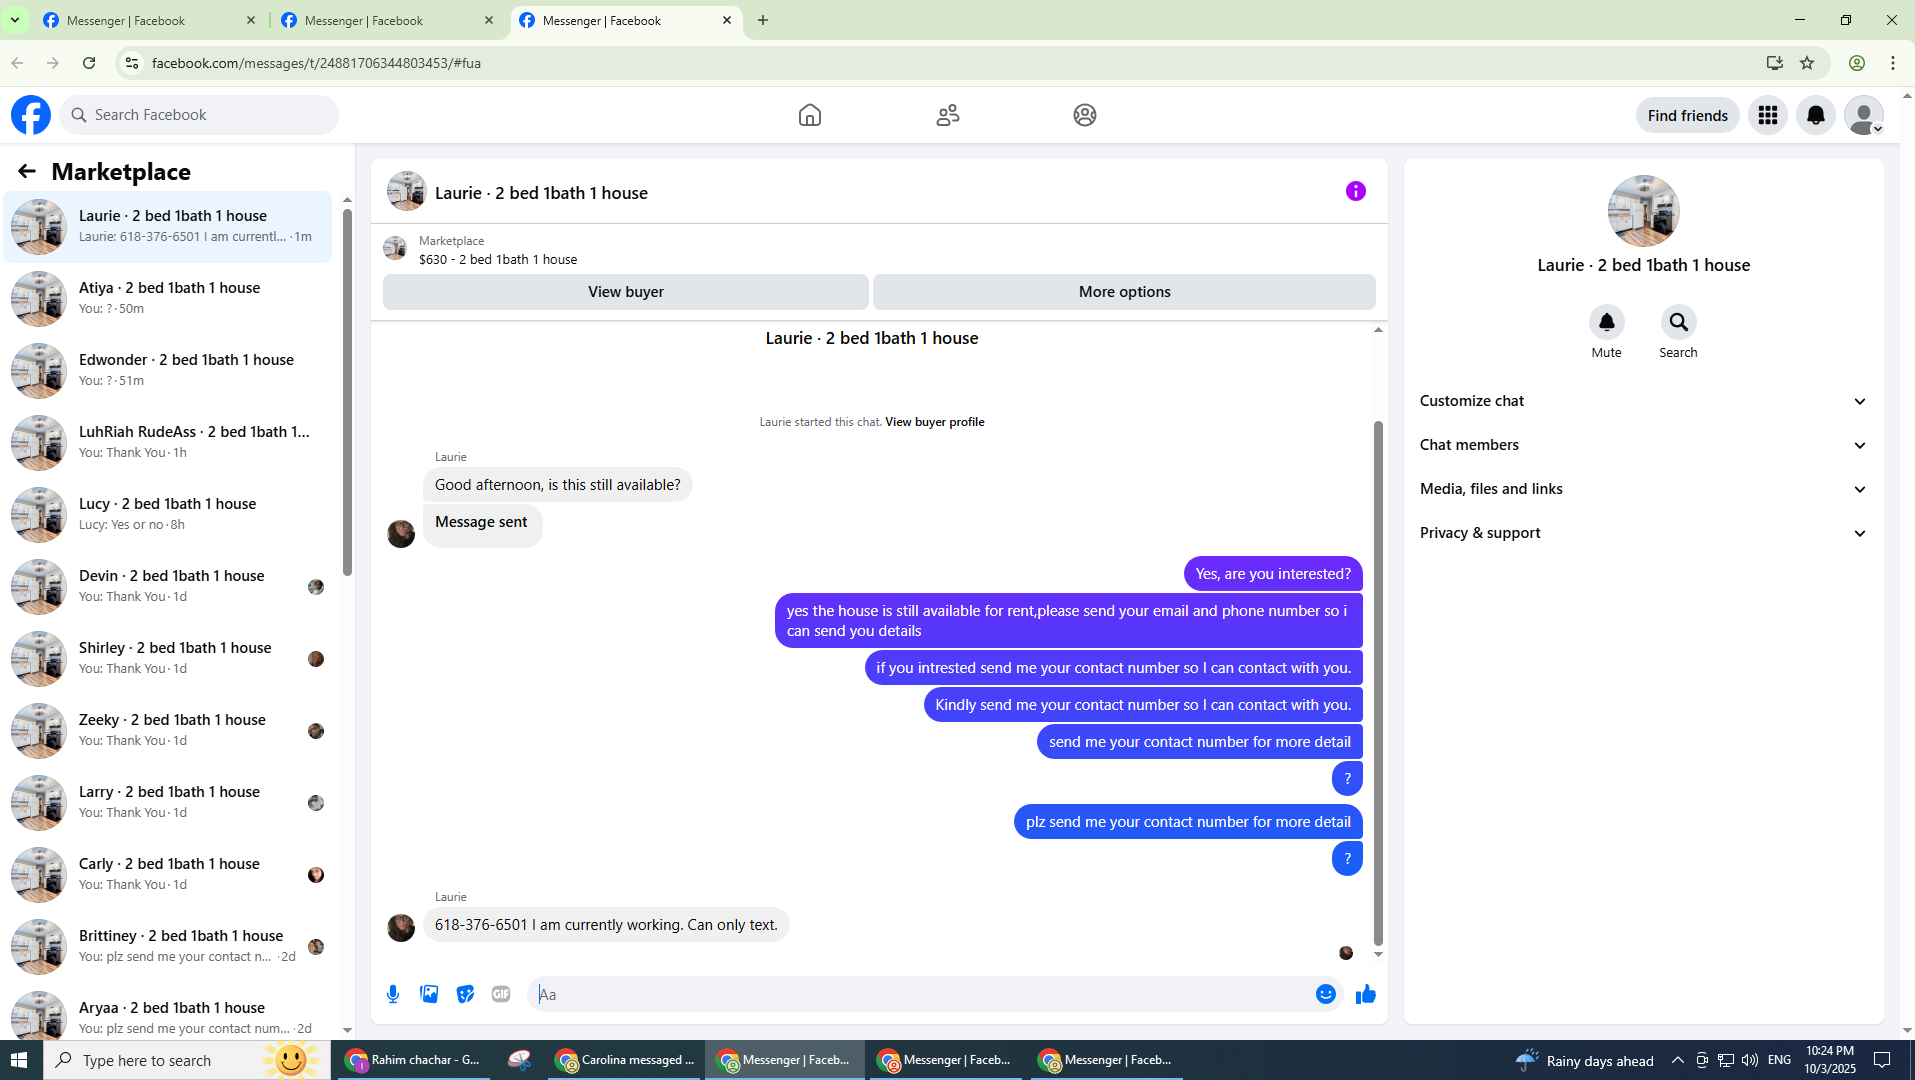Click the chat messages scrollbar
Image resolution: width=1915 pixels, height=1080 pixels.
1378,682
